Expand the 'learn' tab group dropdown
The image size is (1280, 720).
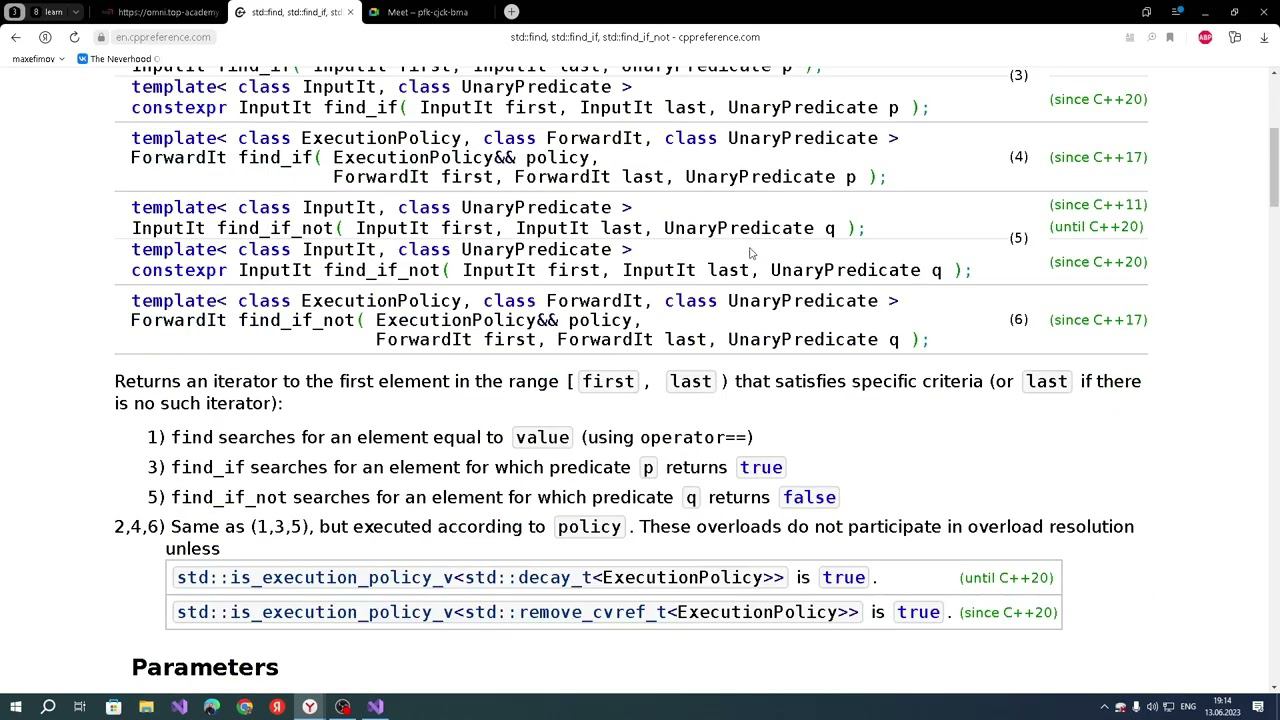tap(75, 12)
